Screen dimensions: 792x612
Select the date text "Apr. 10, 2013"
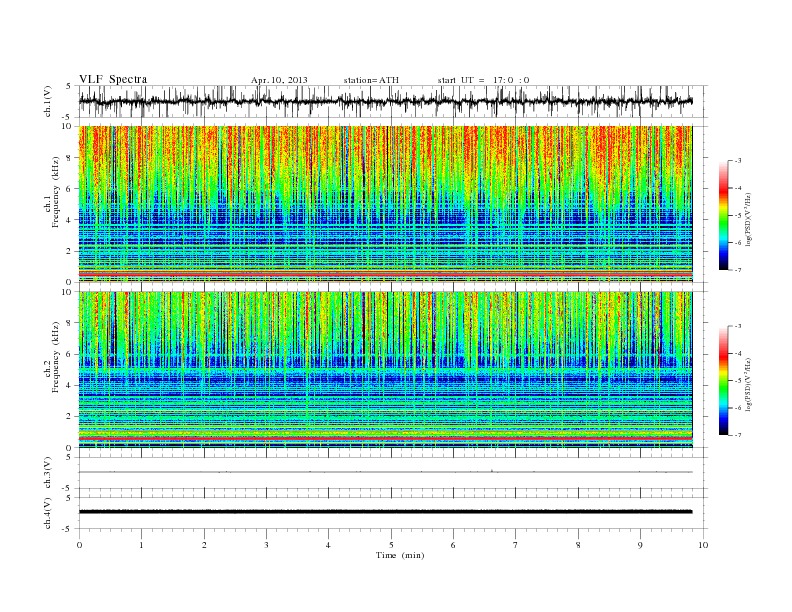tap(279, 80)
